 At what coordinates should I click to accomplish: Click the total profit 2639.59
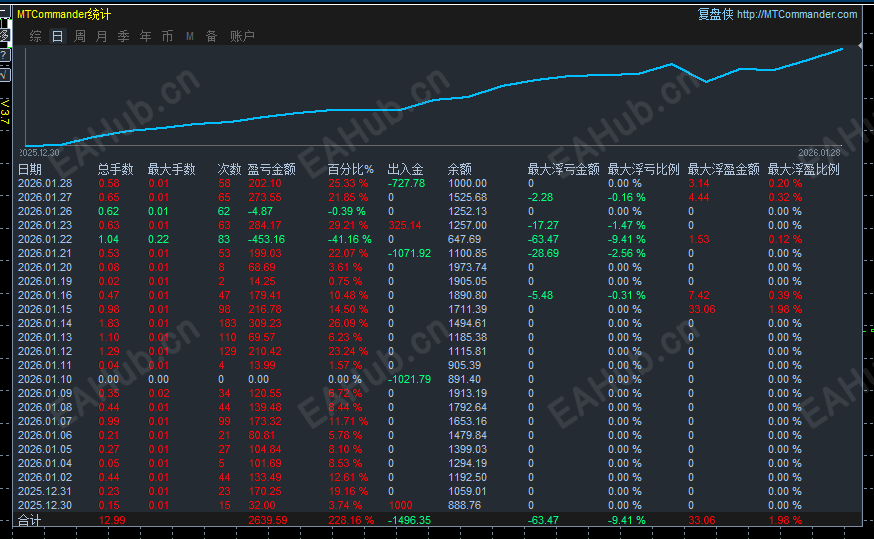click(268, 520)
